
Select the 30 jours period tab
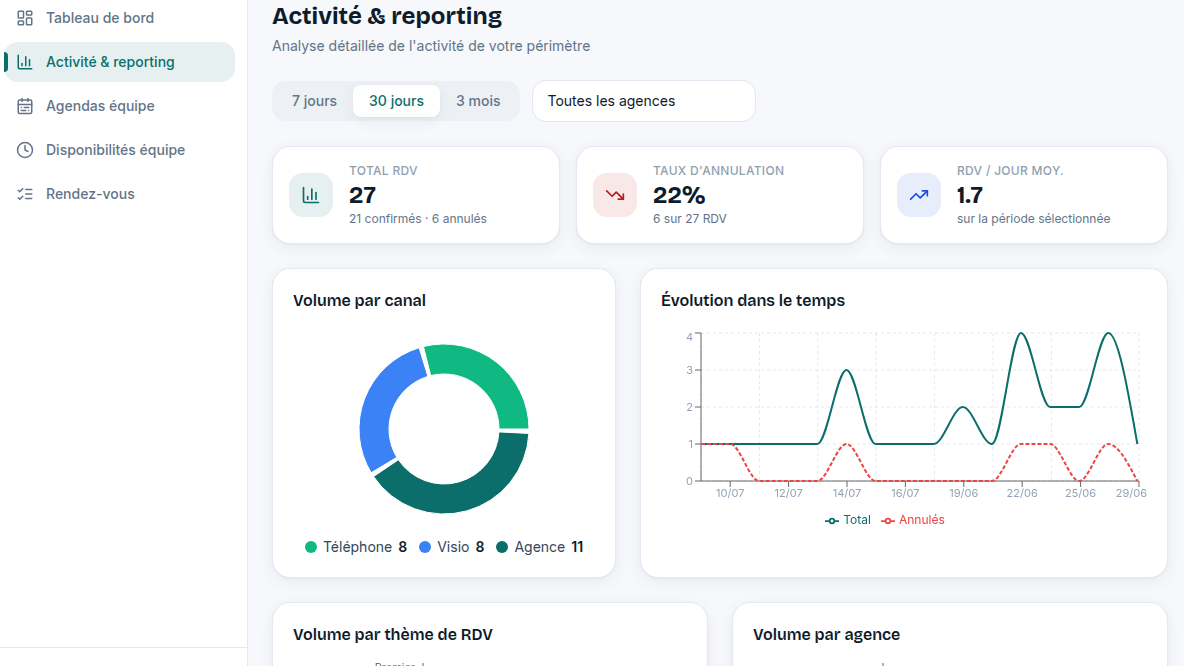tap(396, 101)
